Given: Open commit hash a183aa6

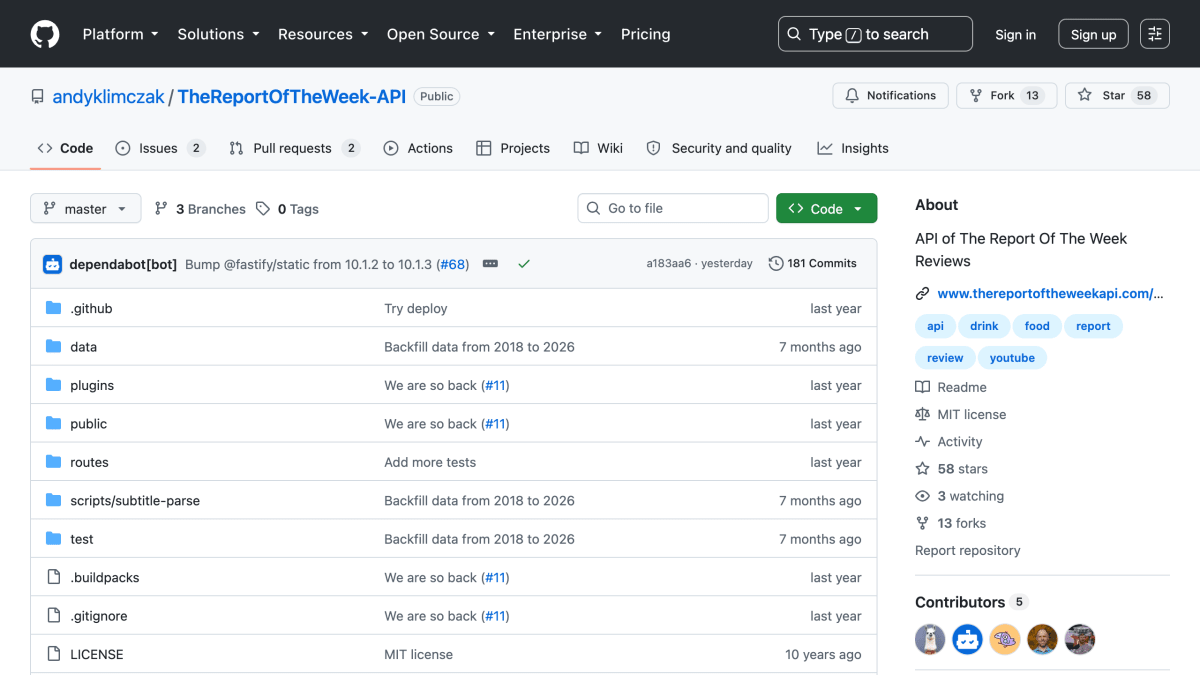Looking at the screenshot, I should 669,264.
